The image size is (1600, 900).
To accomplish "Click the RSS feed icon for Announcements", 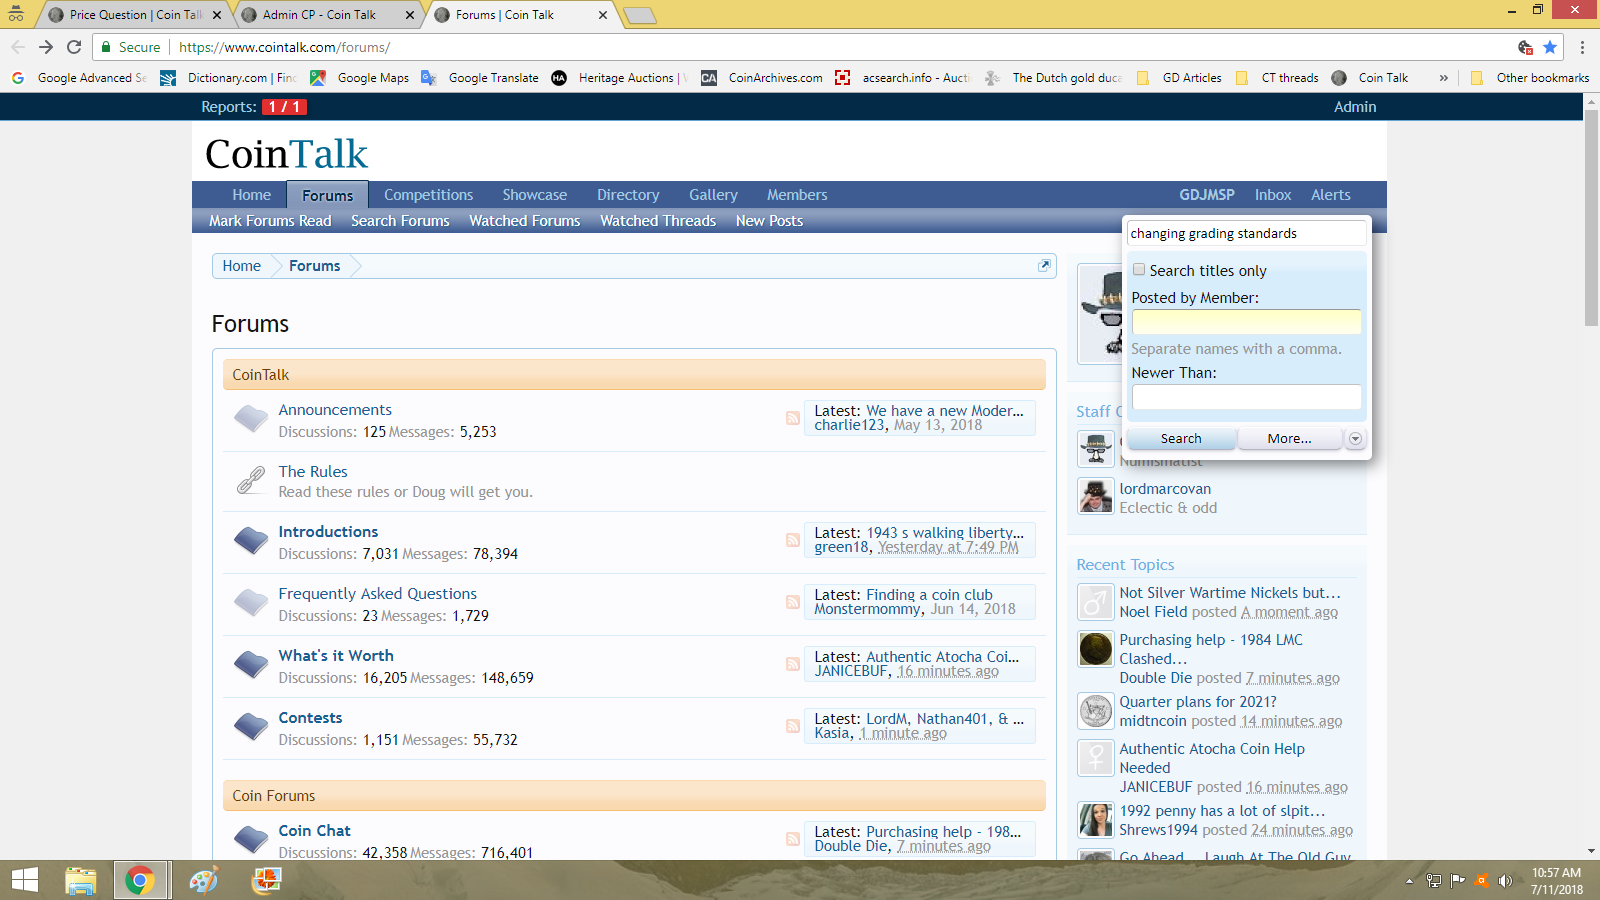I will 792,418.
